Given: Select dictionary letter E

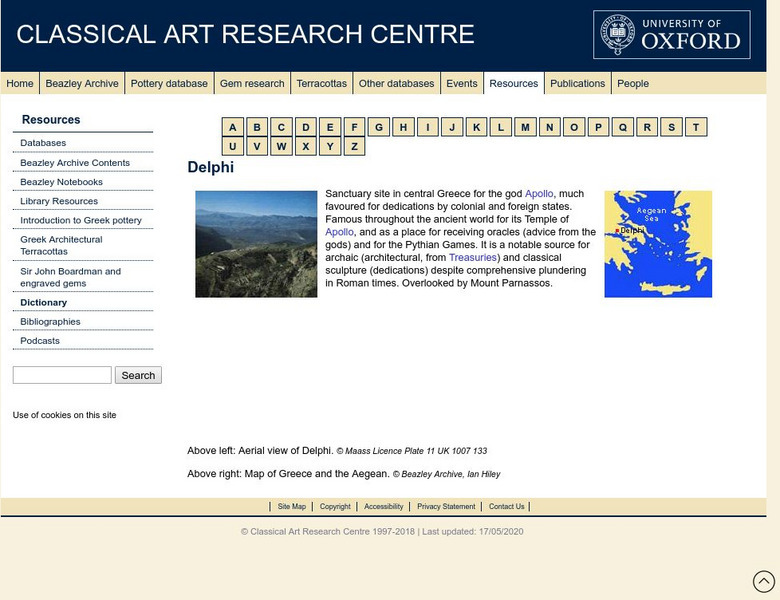Looking at the screenshot, I should (330, 127).
